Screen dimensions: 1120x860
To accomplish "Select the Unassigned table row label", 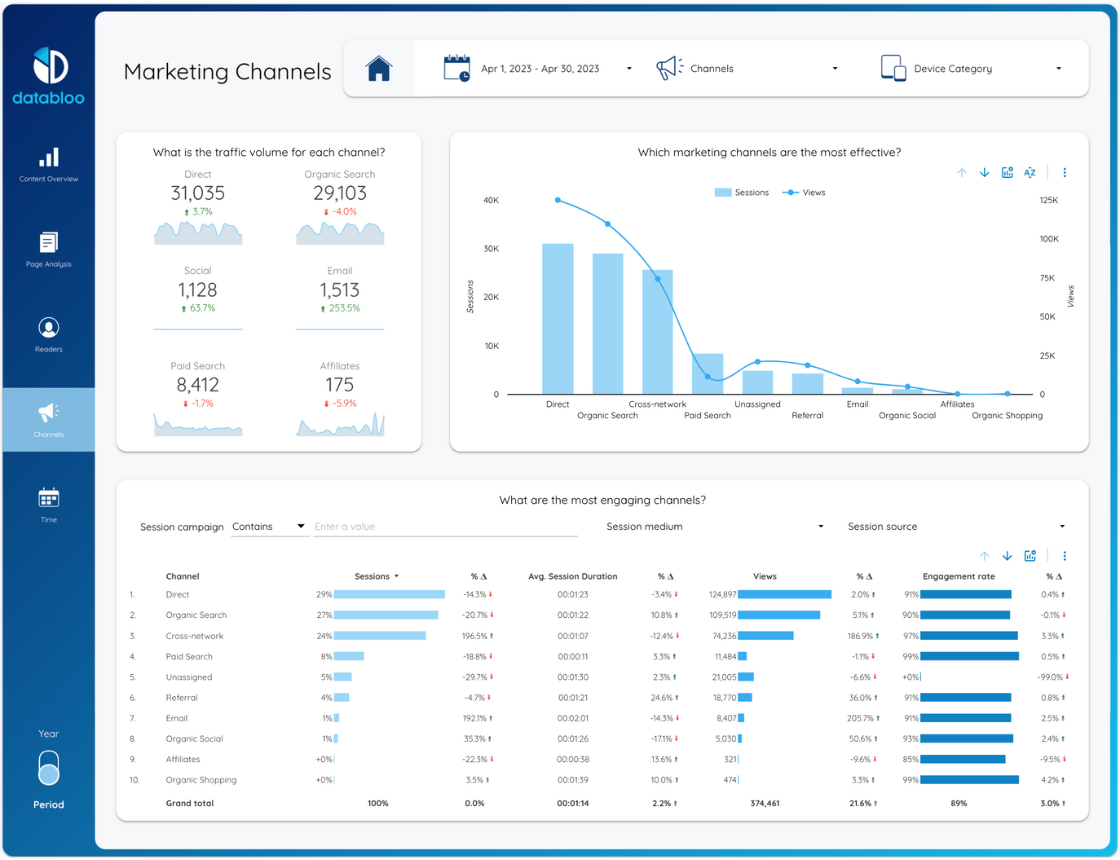I will coord(189,678).
